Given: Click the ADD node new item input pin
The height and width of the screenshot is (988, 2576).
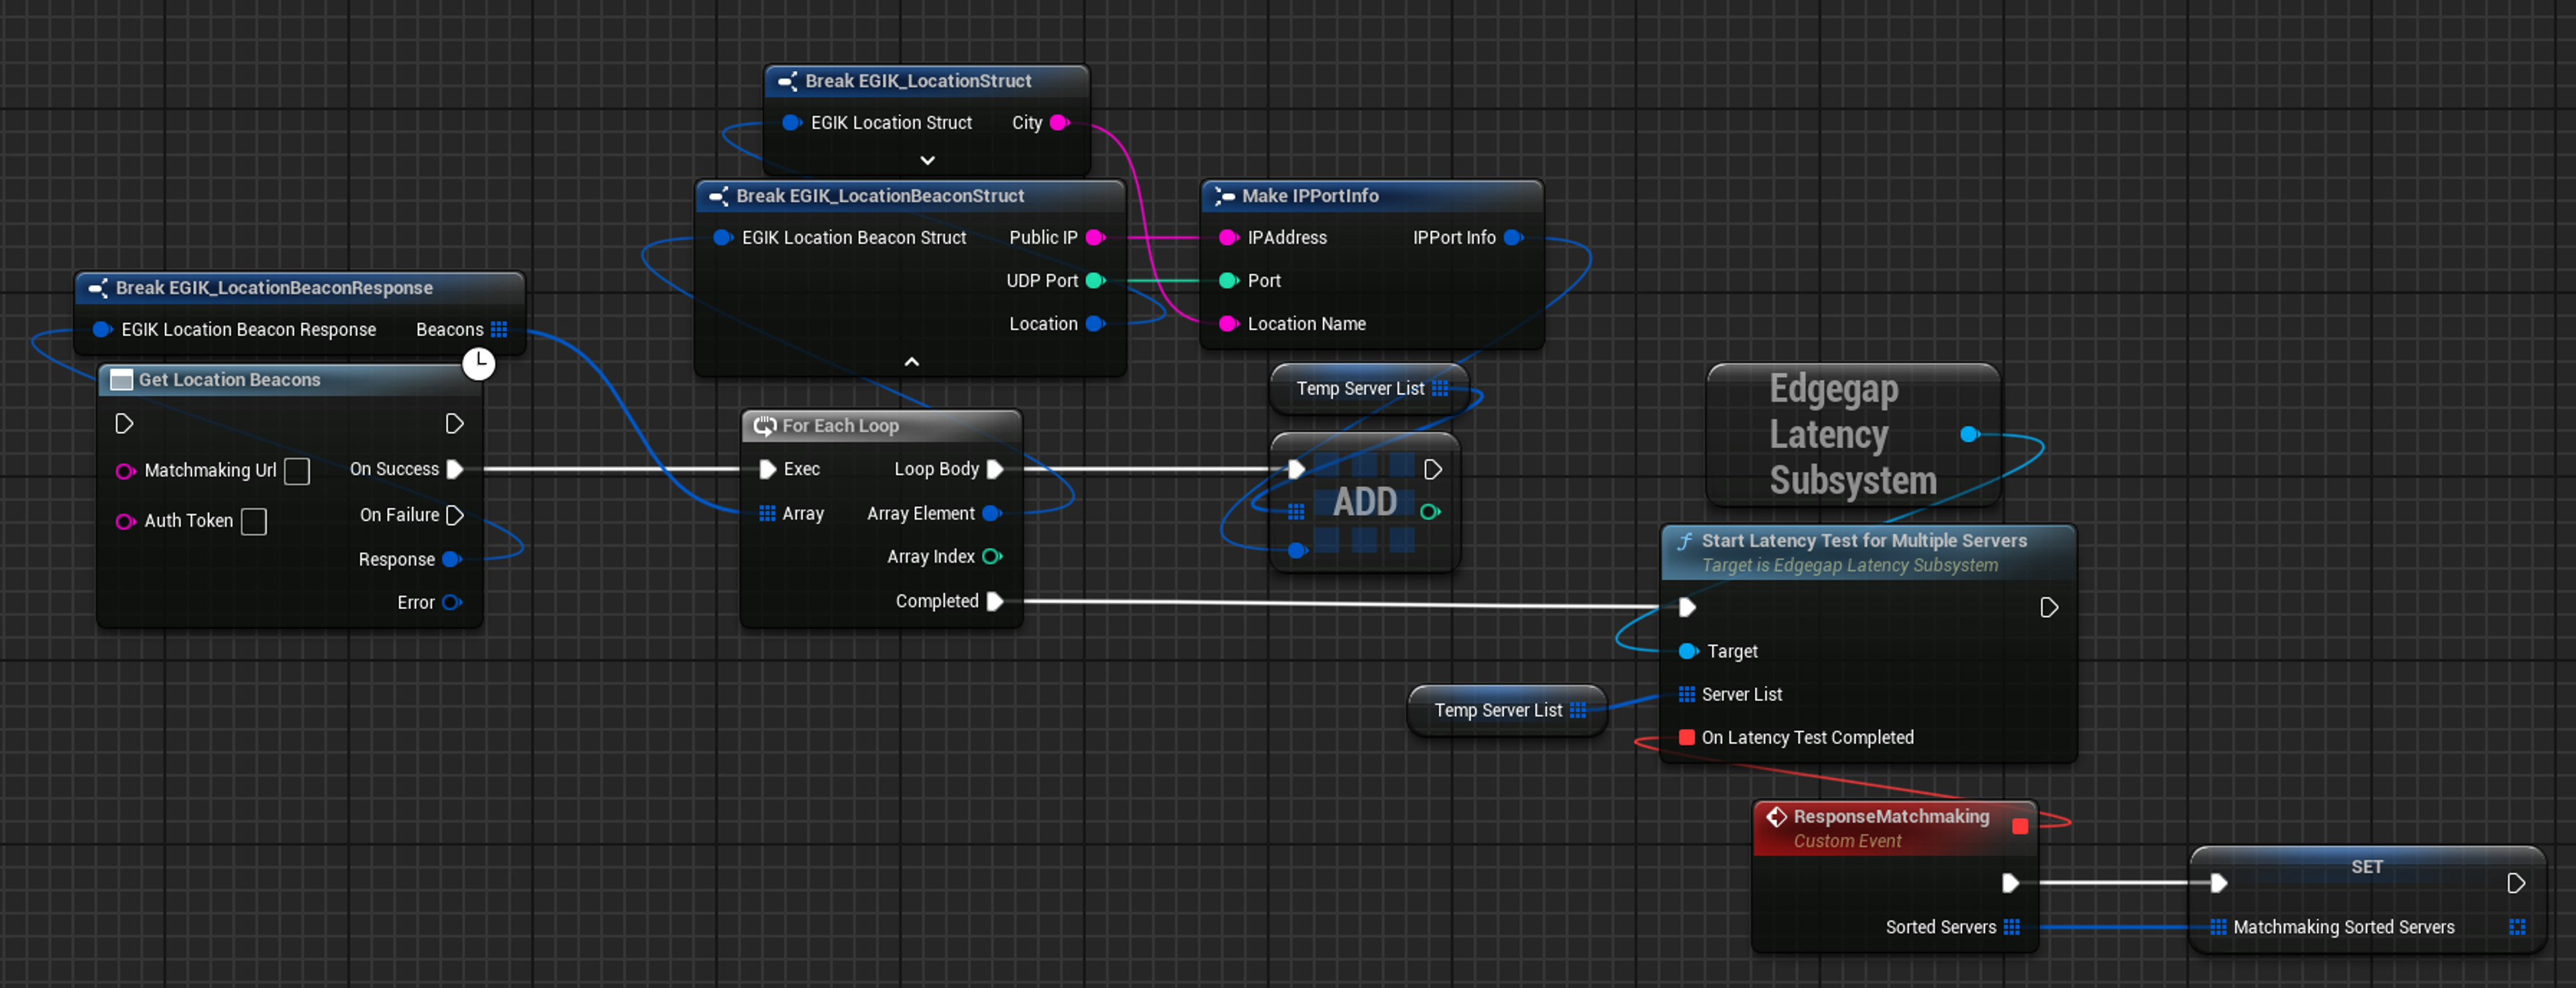Looking at the screenshot, I should coord(1297,550).
